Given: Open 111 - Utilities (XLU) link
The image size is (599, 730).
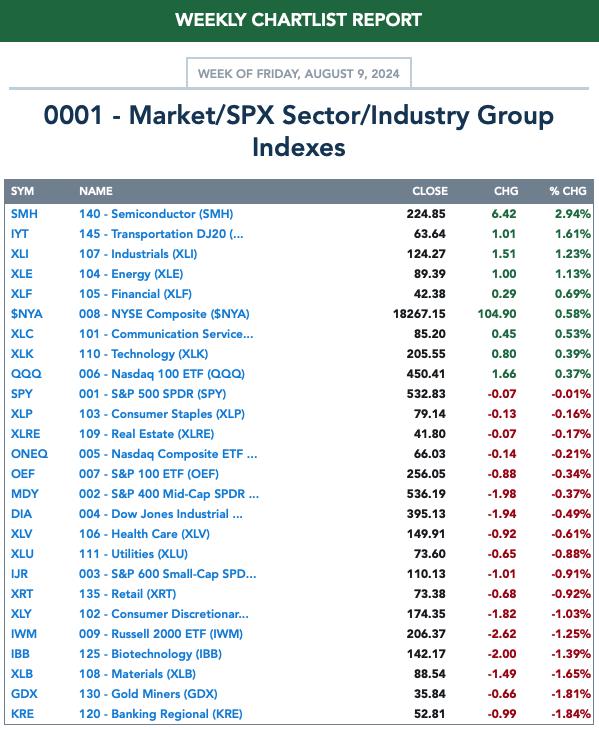Looking at the screenshot, I should [133, 554].
